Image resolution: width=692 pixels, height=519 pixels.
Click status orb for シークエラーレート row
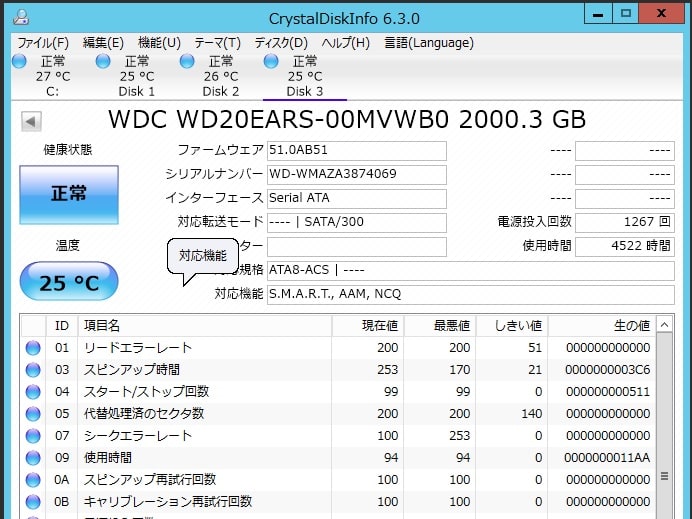click(x=33, y=436)
